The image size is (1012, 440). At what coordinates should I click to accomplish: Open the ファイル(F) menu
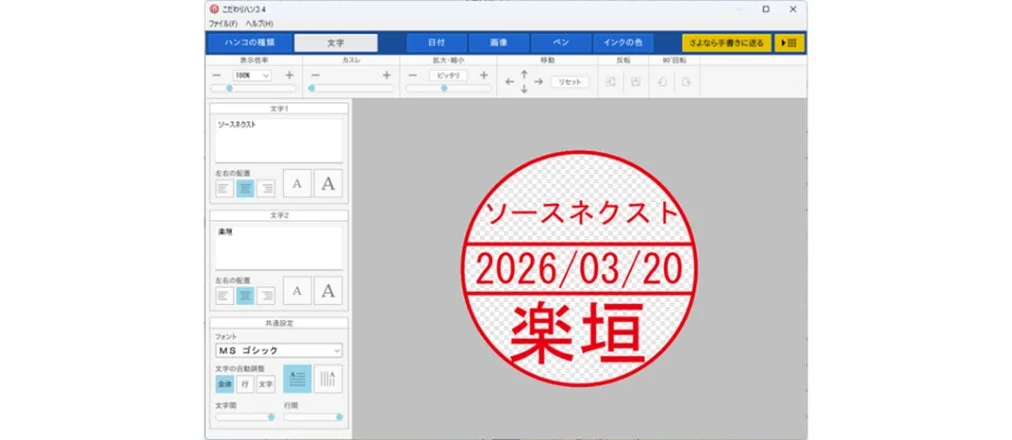222,23
